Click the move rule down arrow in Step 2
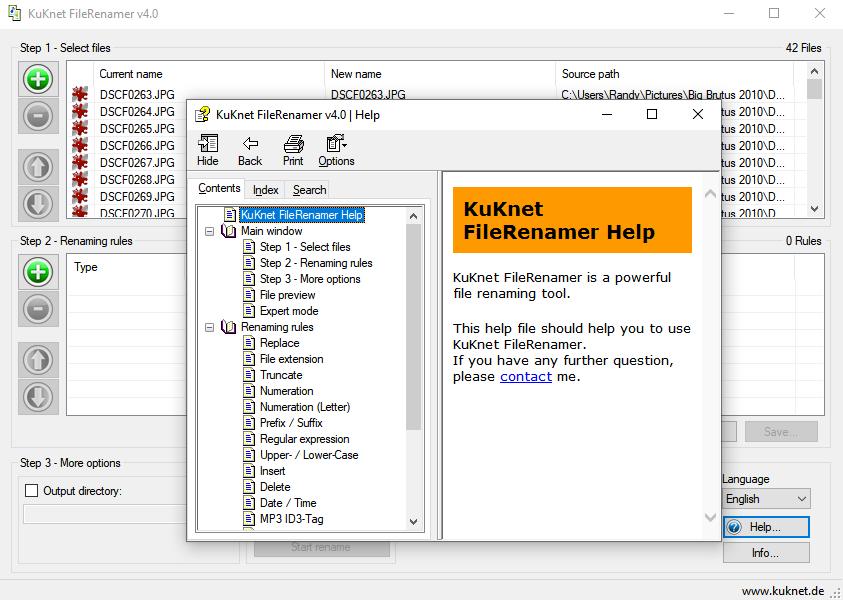843x600 pixels. click(38, 397)
